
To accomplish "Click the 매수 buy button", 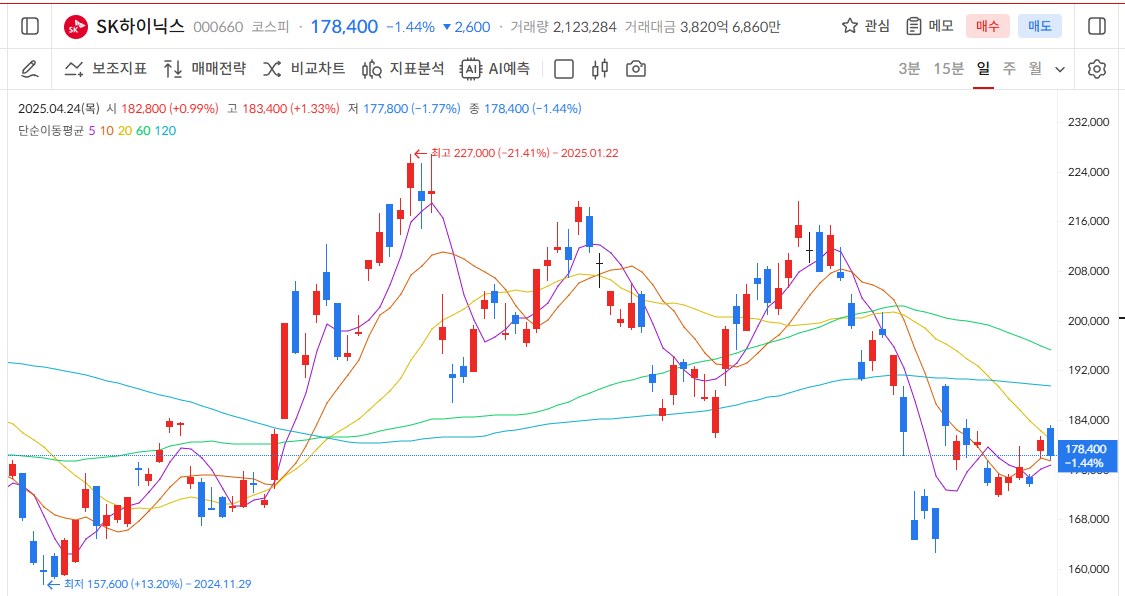I will [987, 26].
